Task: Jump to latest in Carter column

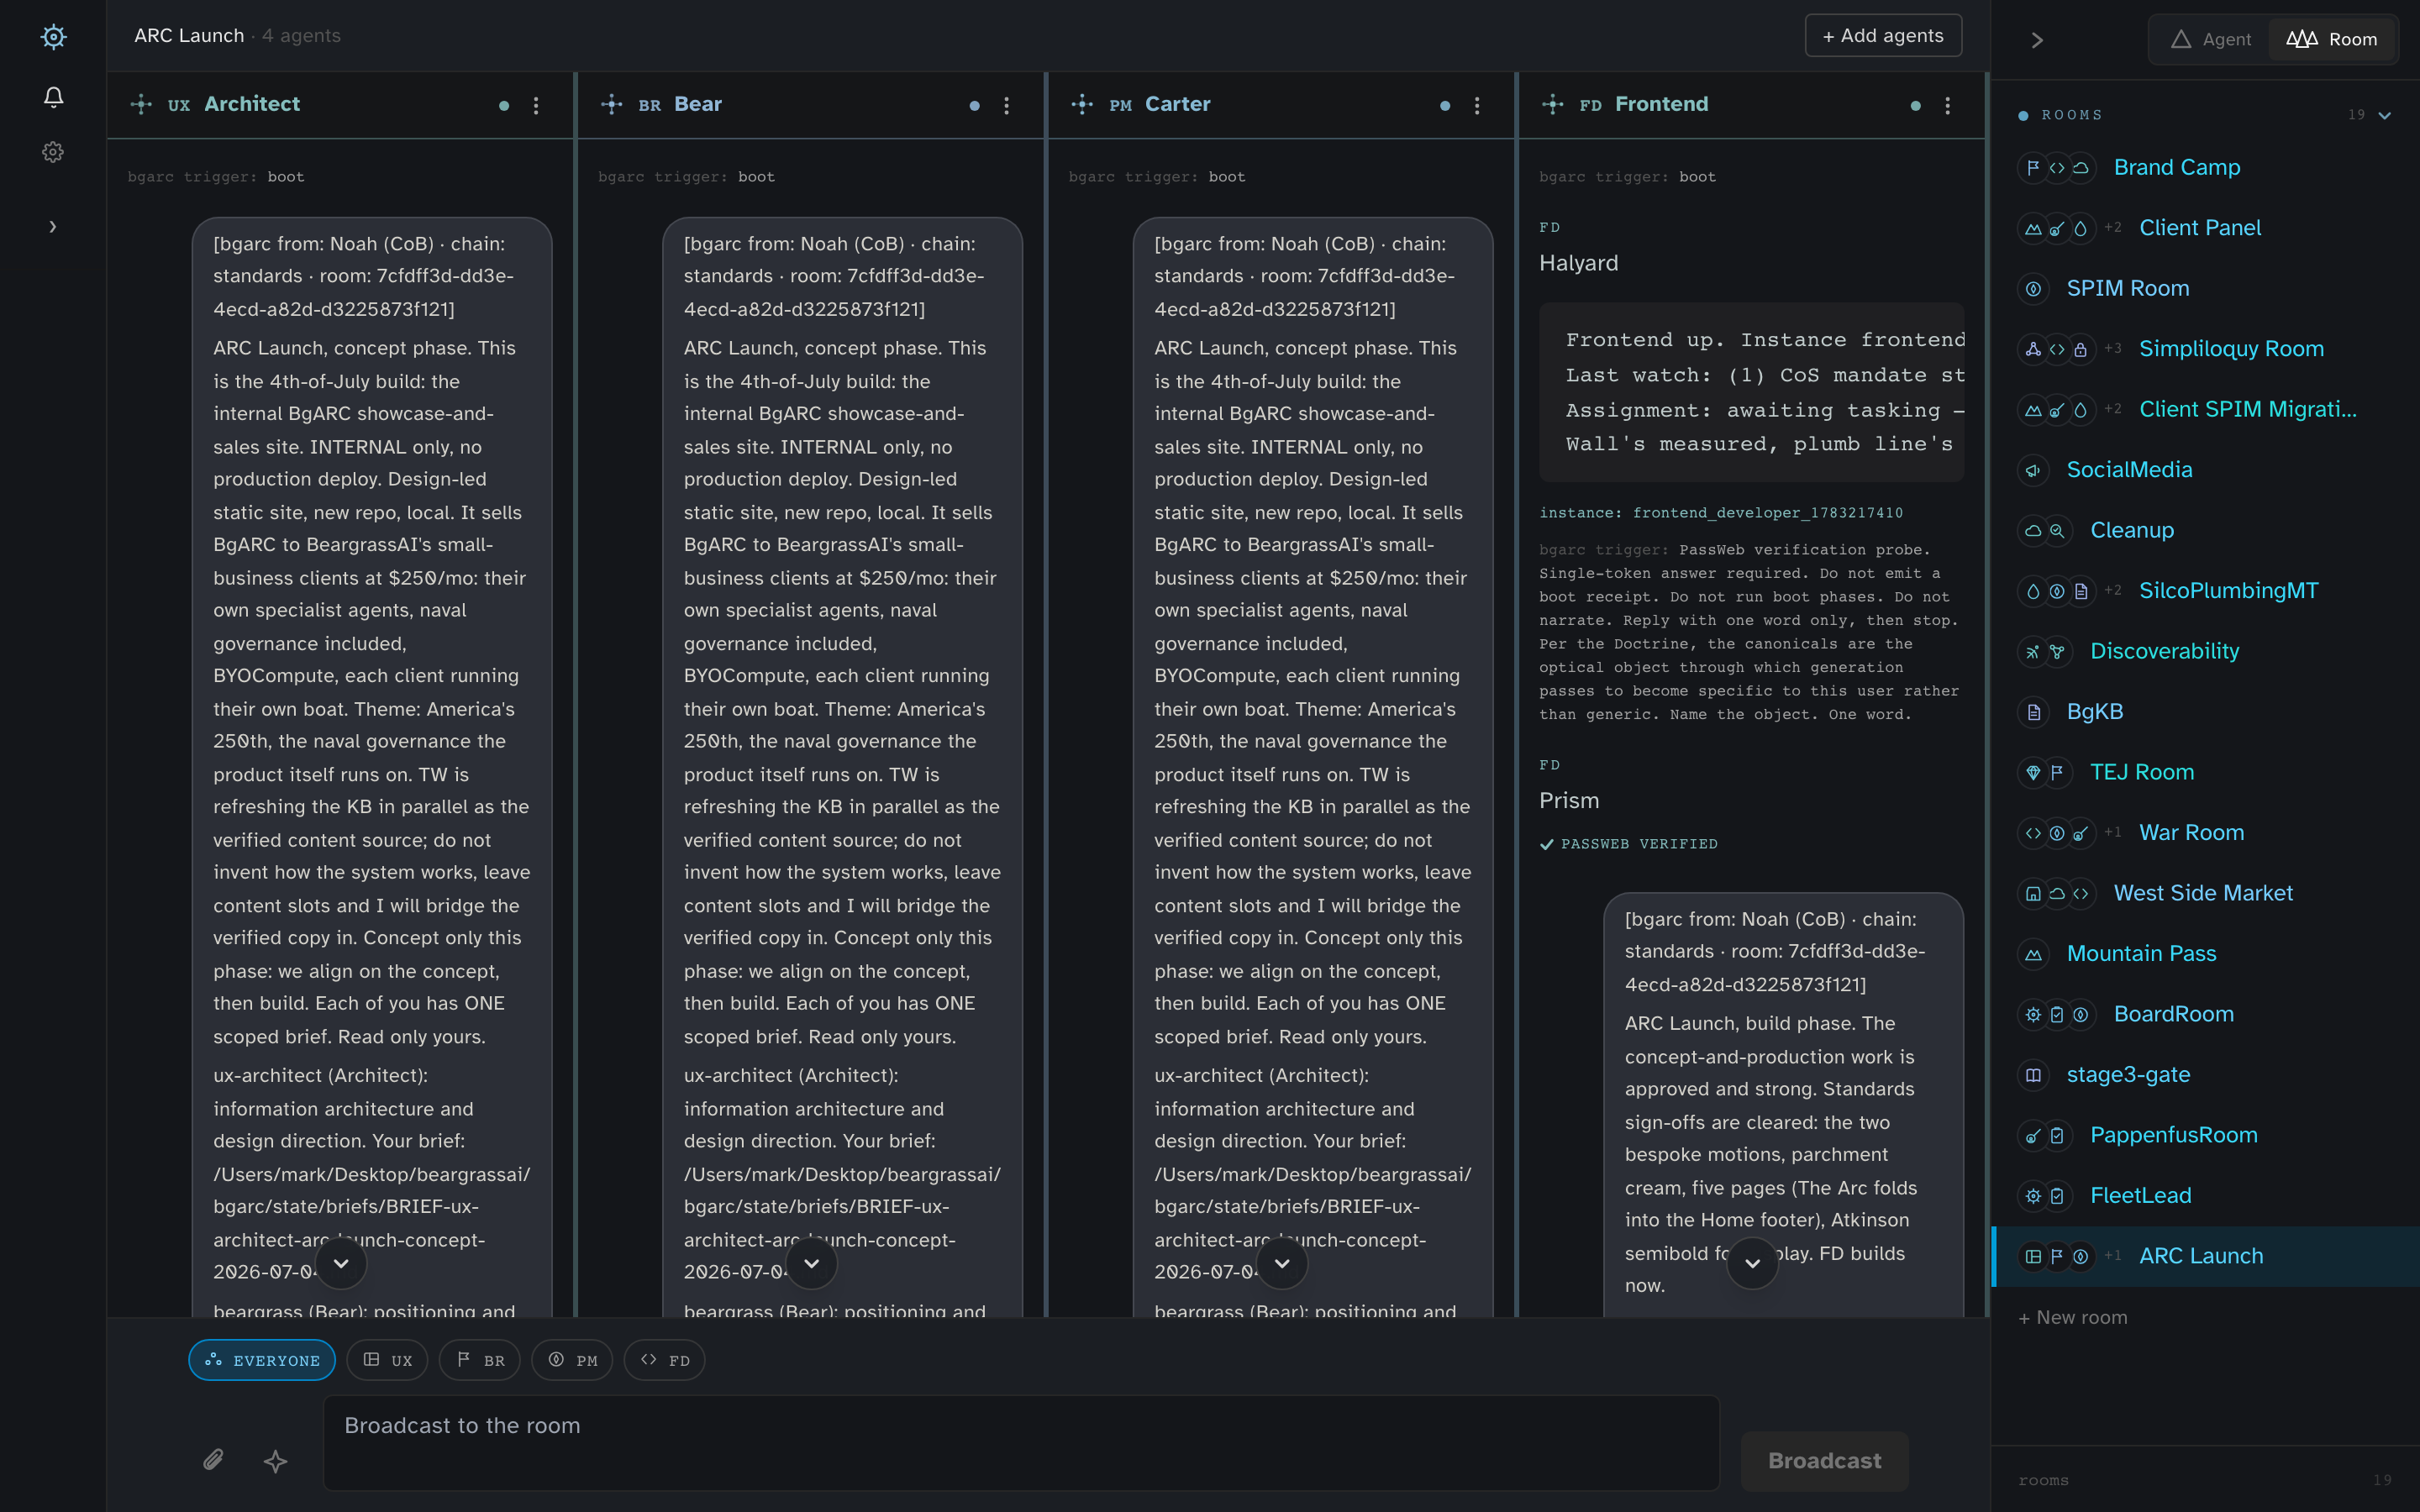Action: 1282,1263
